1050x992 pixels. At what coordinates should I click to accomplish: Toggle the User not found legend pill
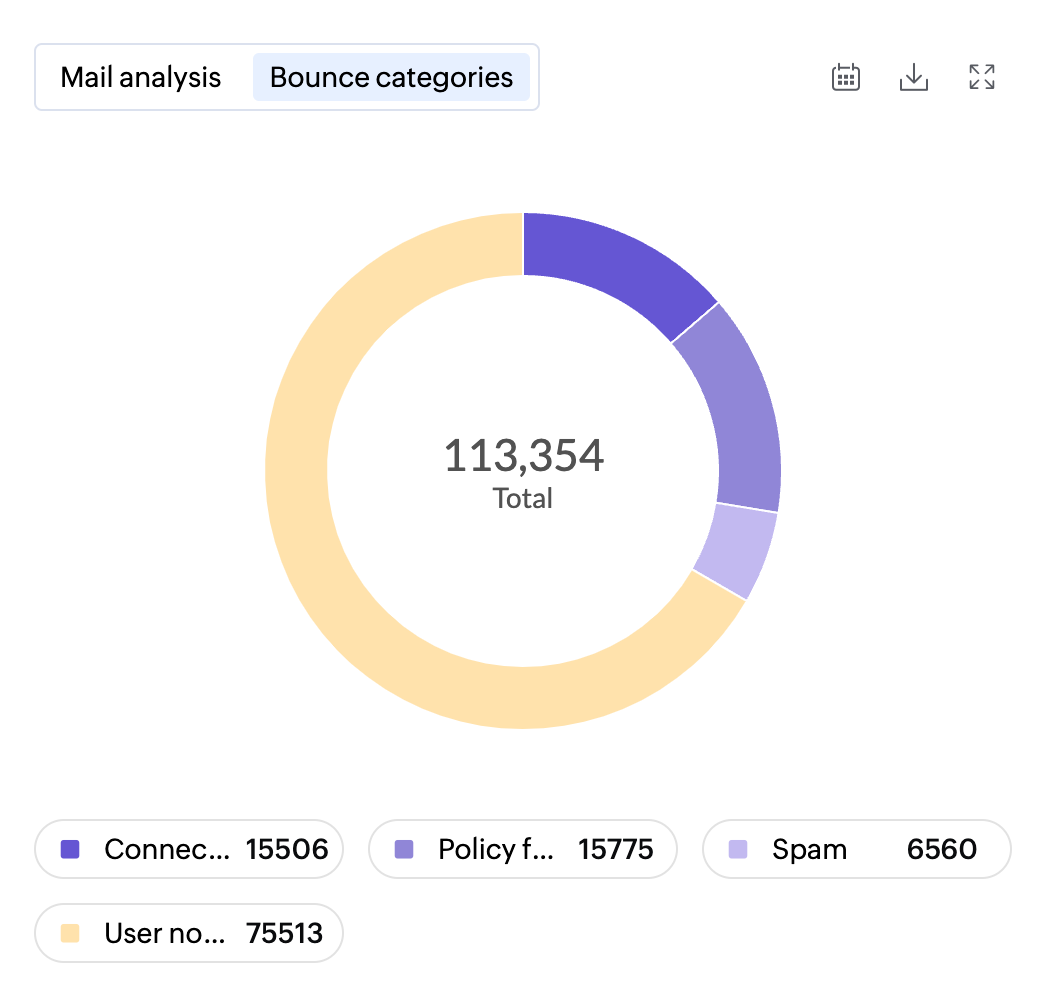[189, 933]
